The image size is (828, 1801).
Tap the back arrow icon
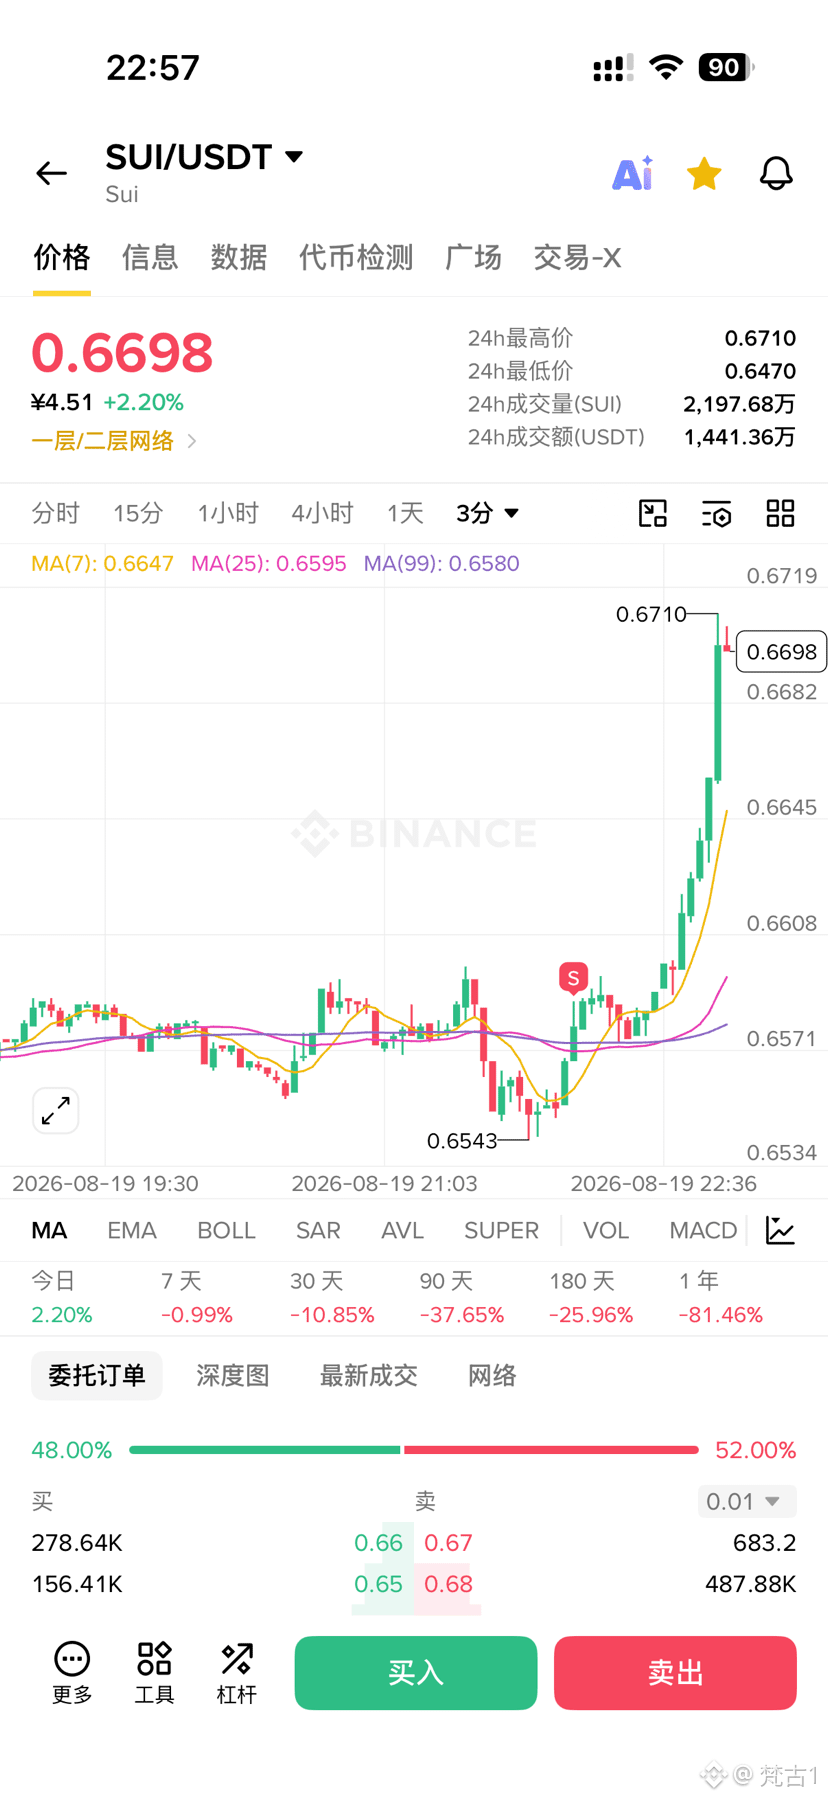coord(51,173)
